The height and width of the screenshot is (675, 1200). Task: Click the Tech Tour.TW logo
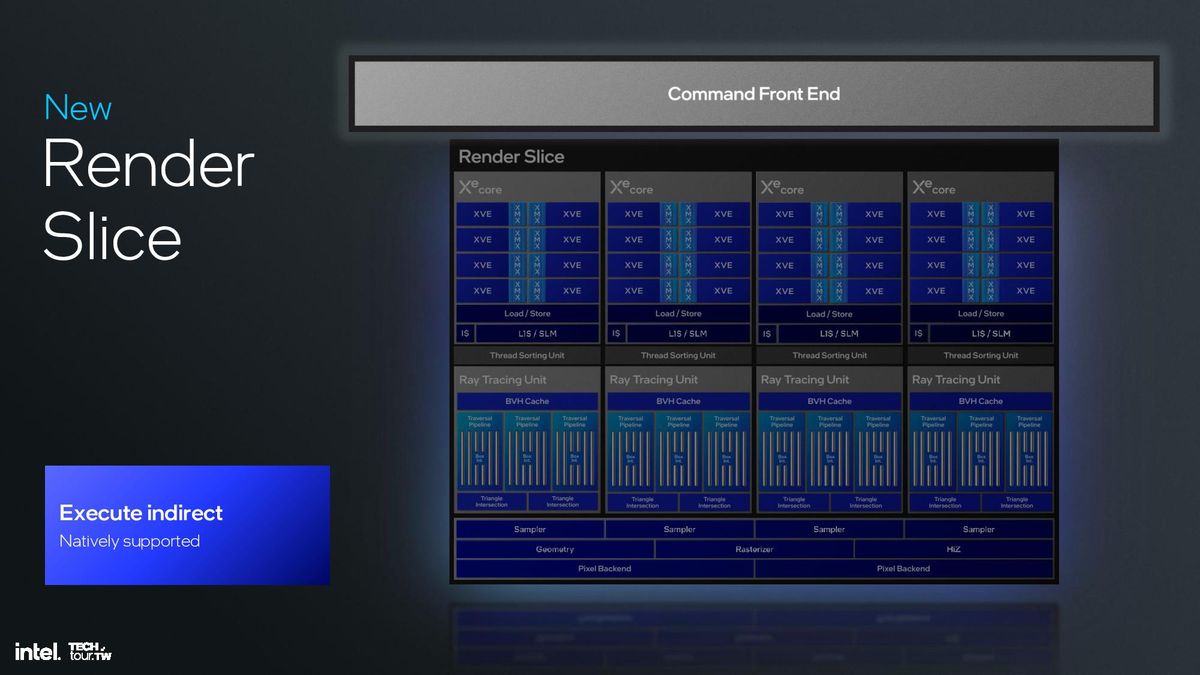coord(90,651)
